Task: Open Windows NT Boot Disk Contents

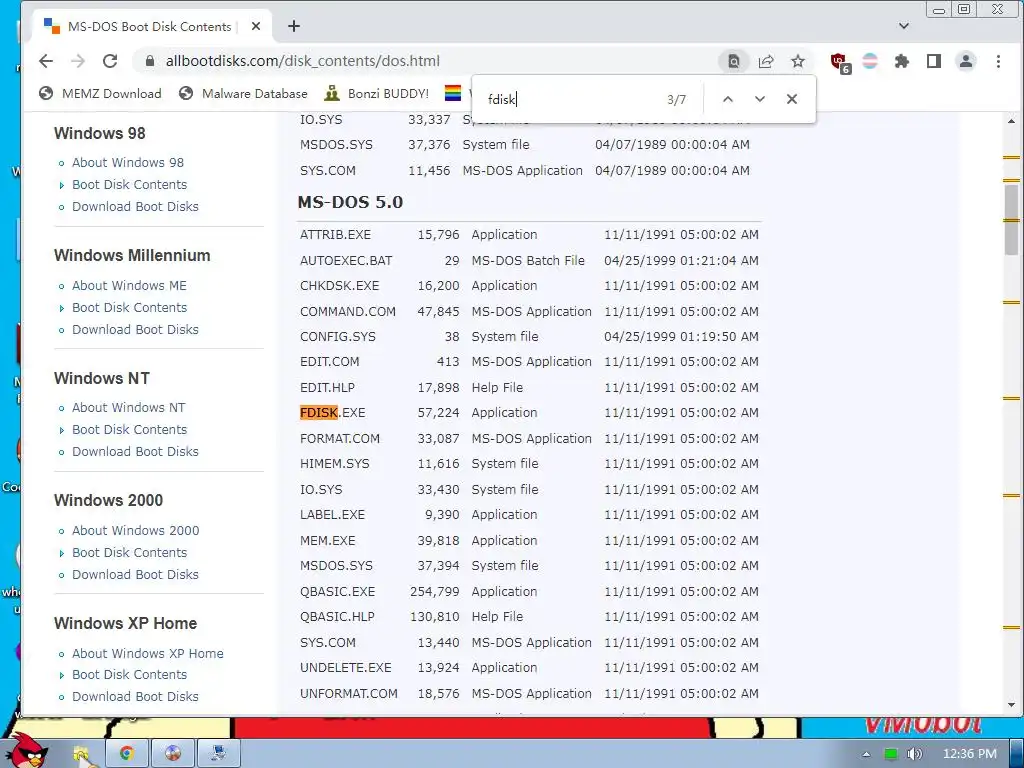Action: [x=129, y=430]
